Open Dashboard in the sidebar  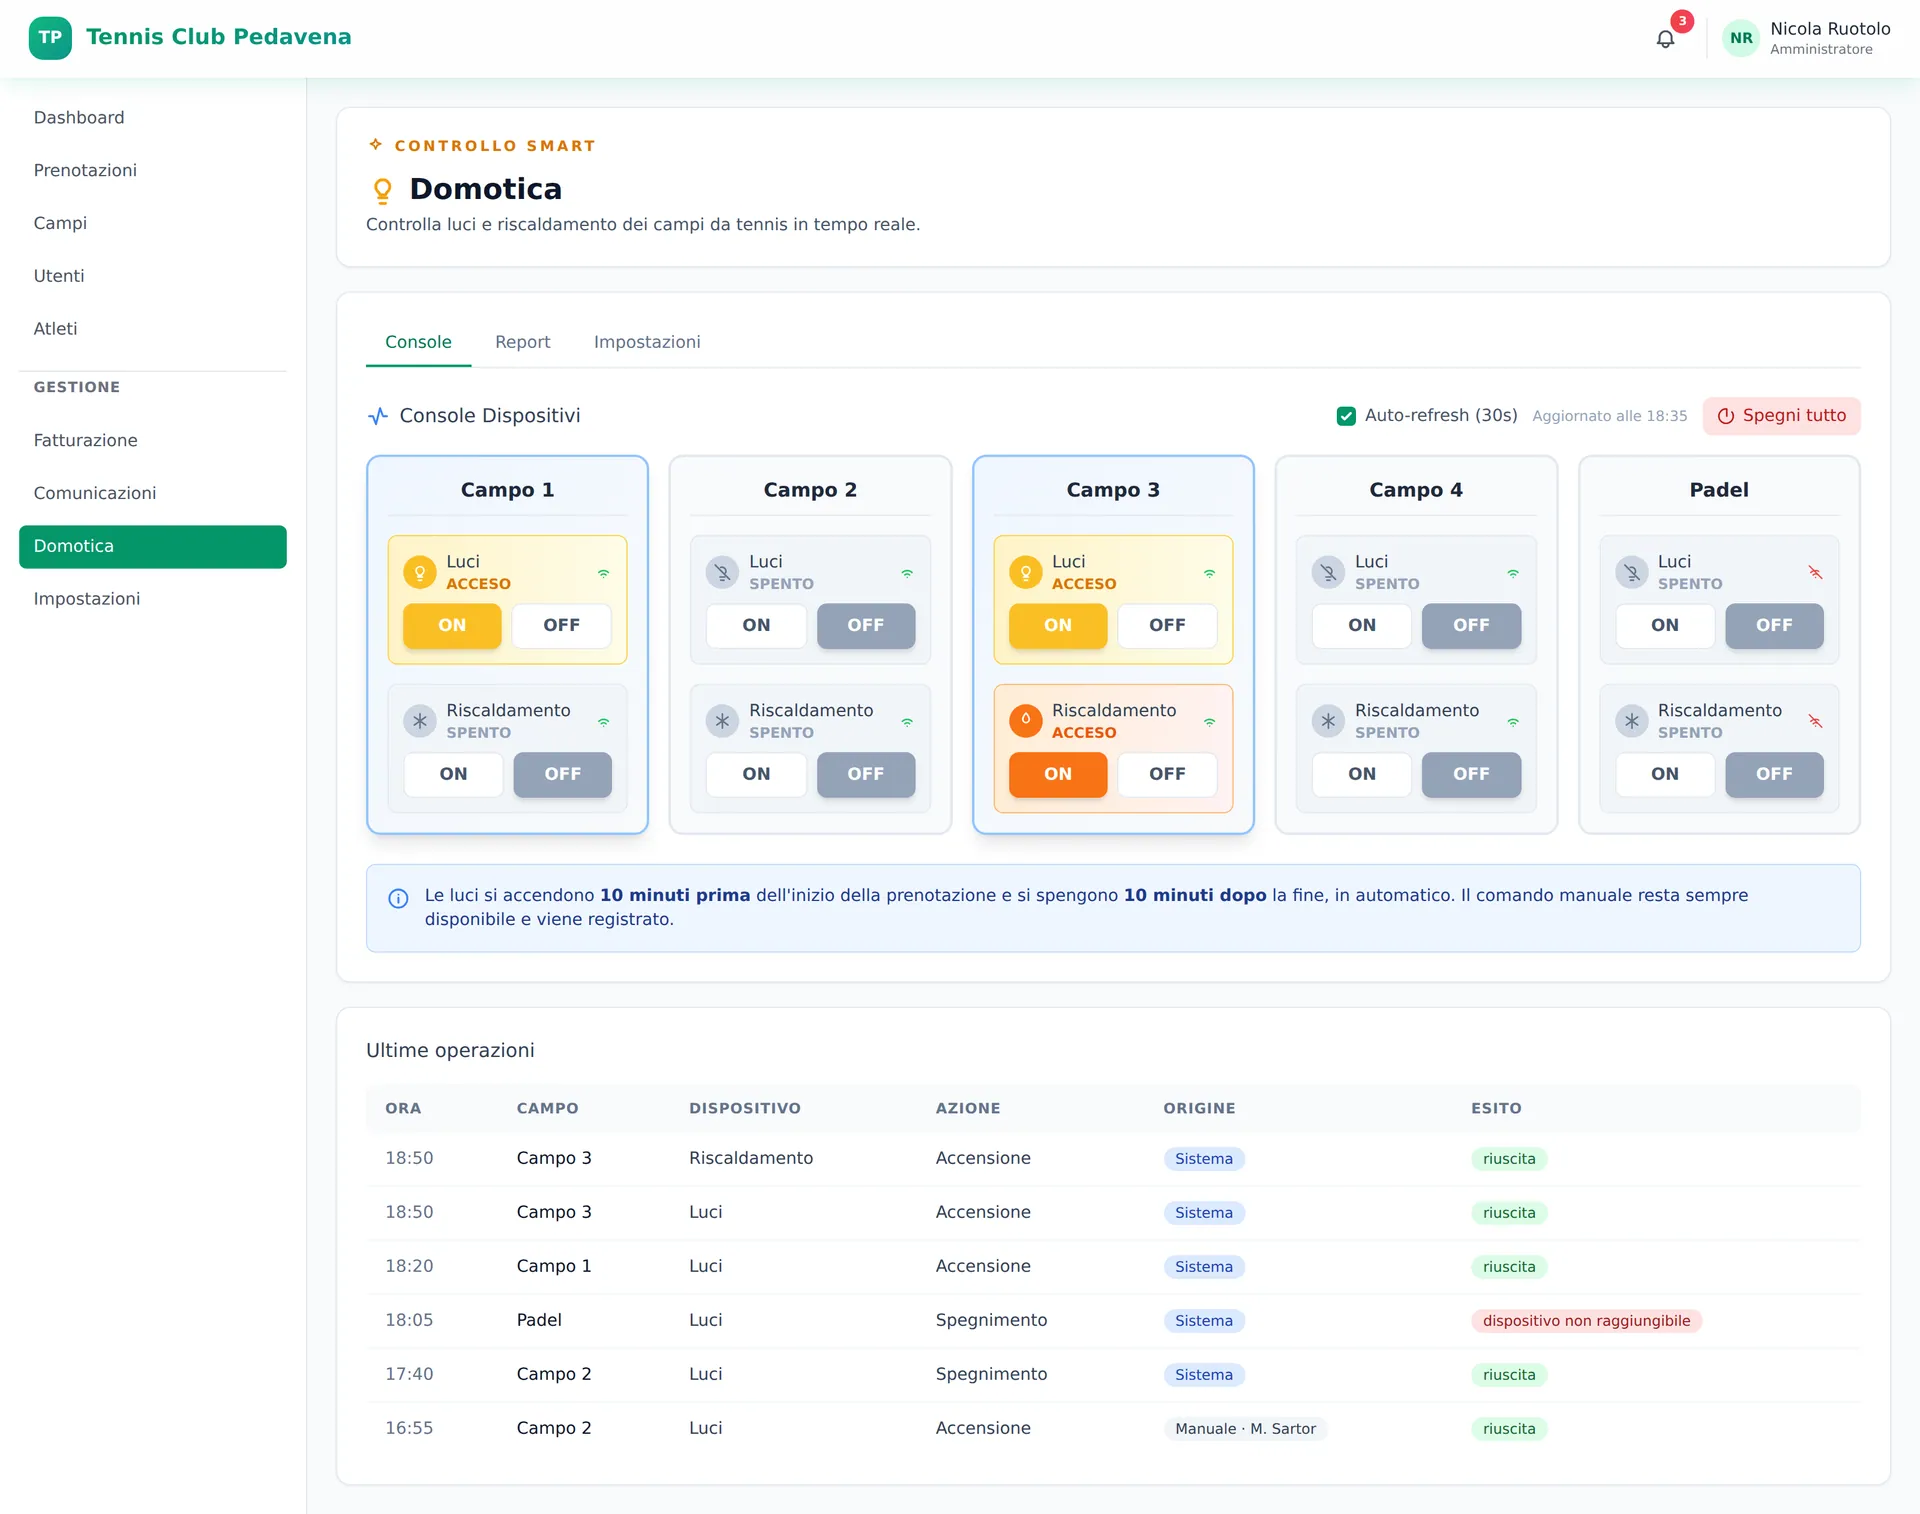tap(153, 118)
